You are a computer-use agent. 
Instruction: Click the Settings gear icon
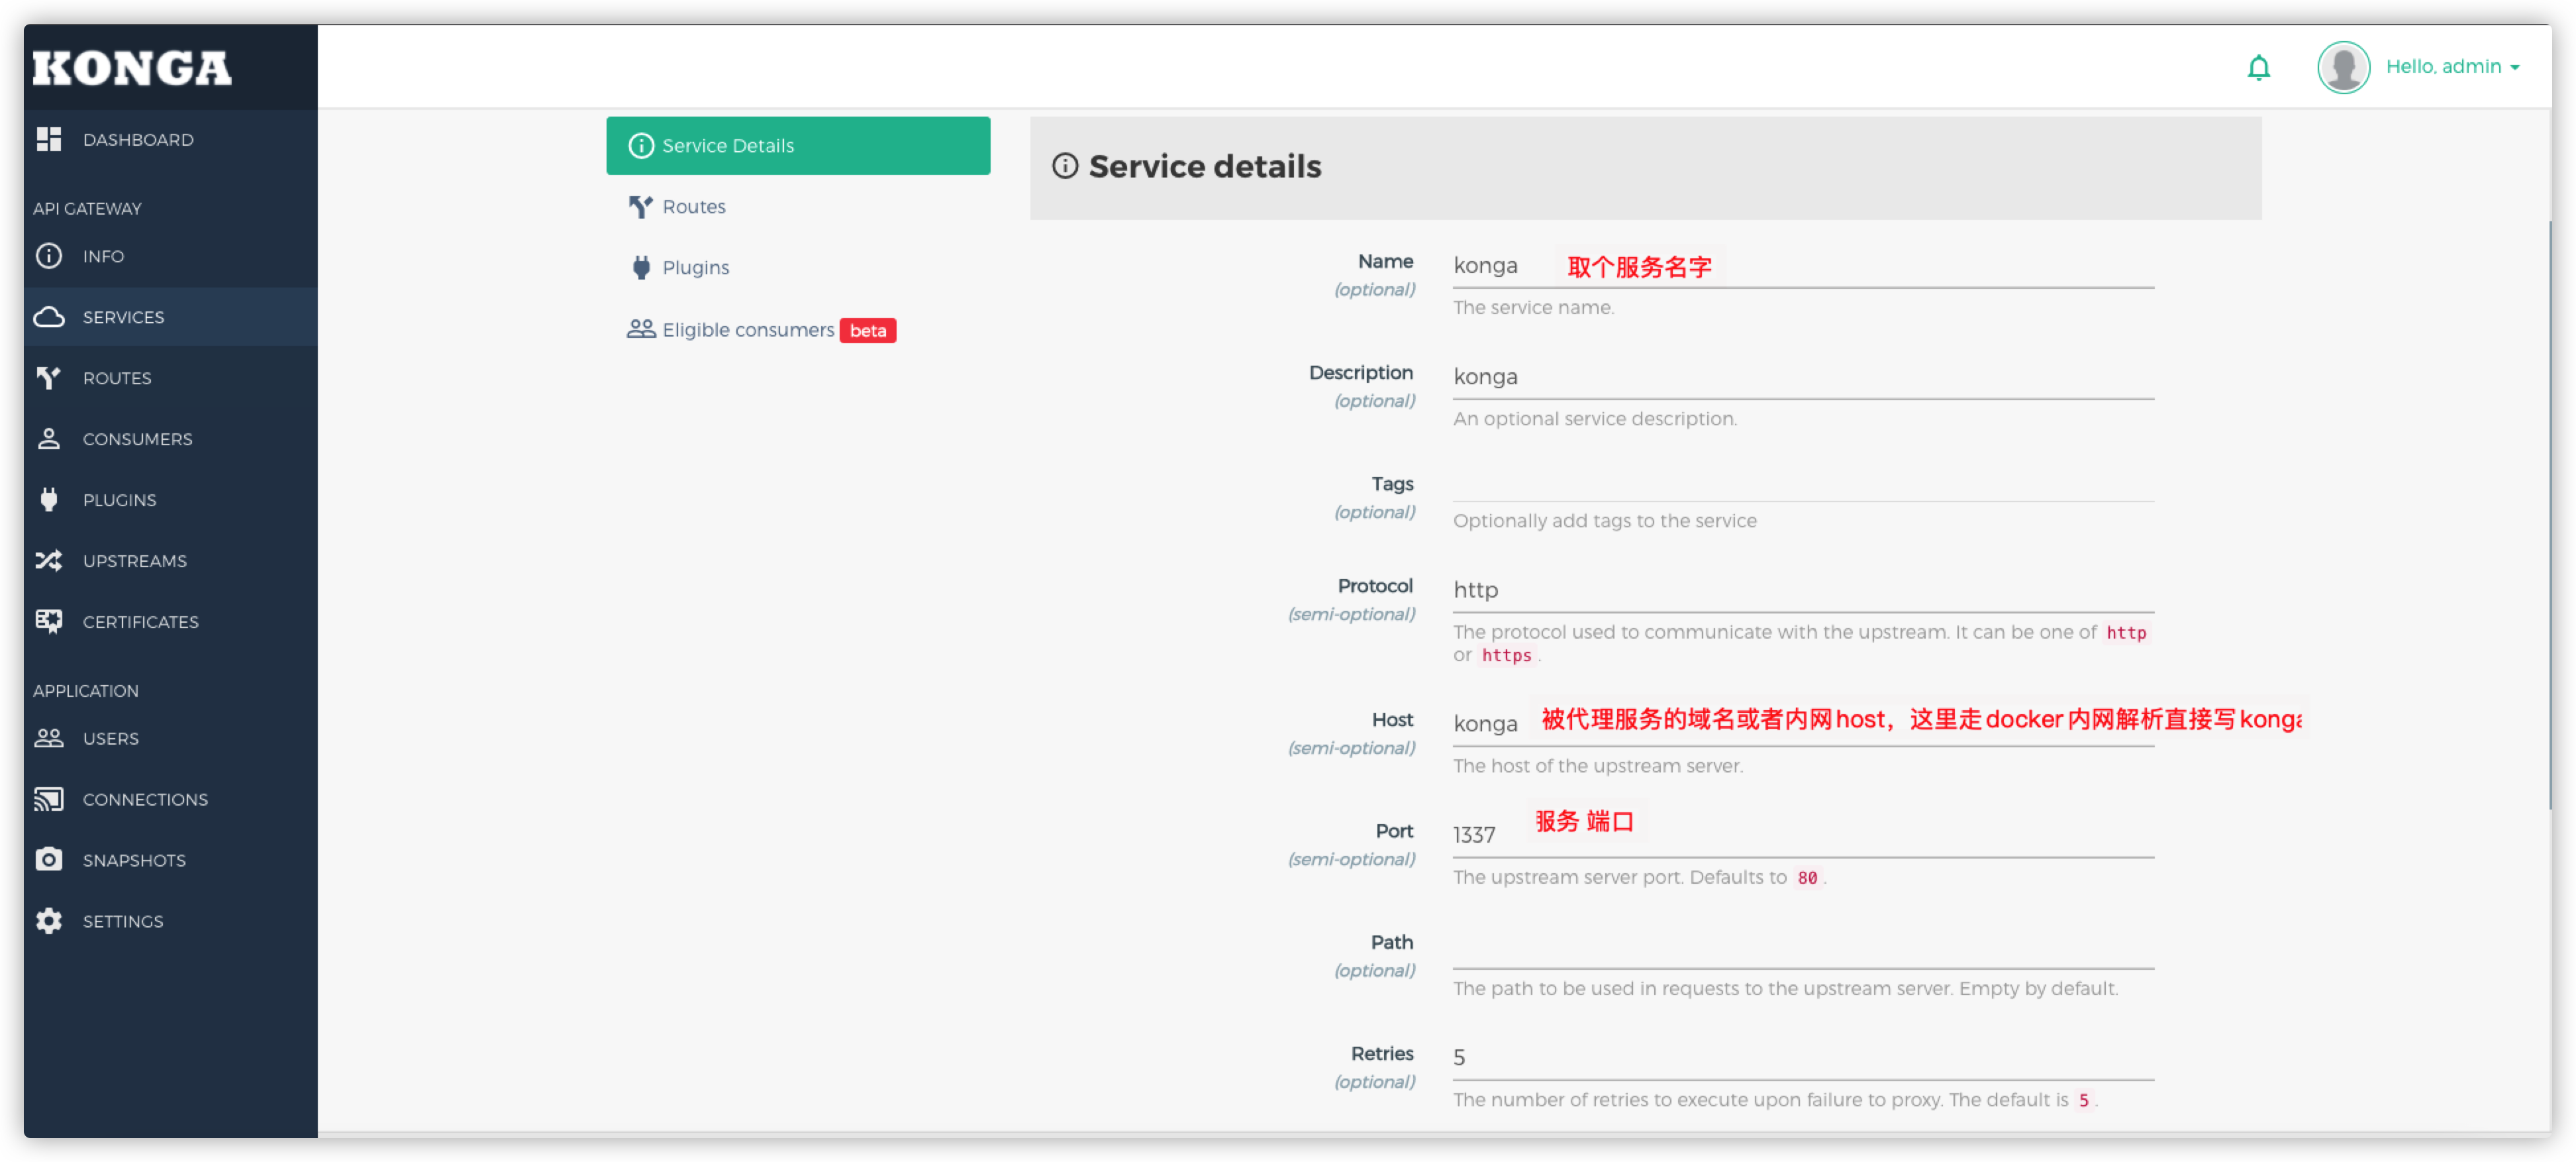click(48, 920)
